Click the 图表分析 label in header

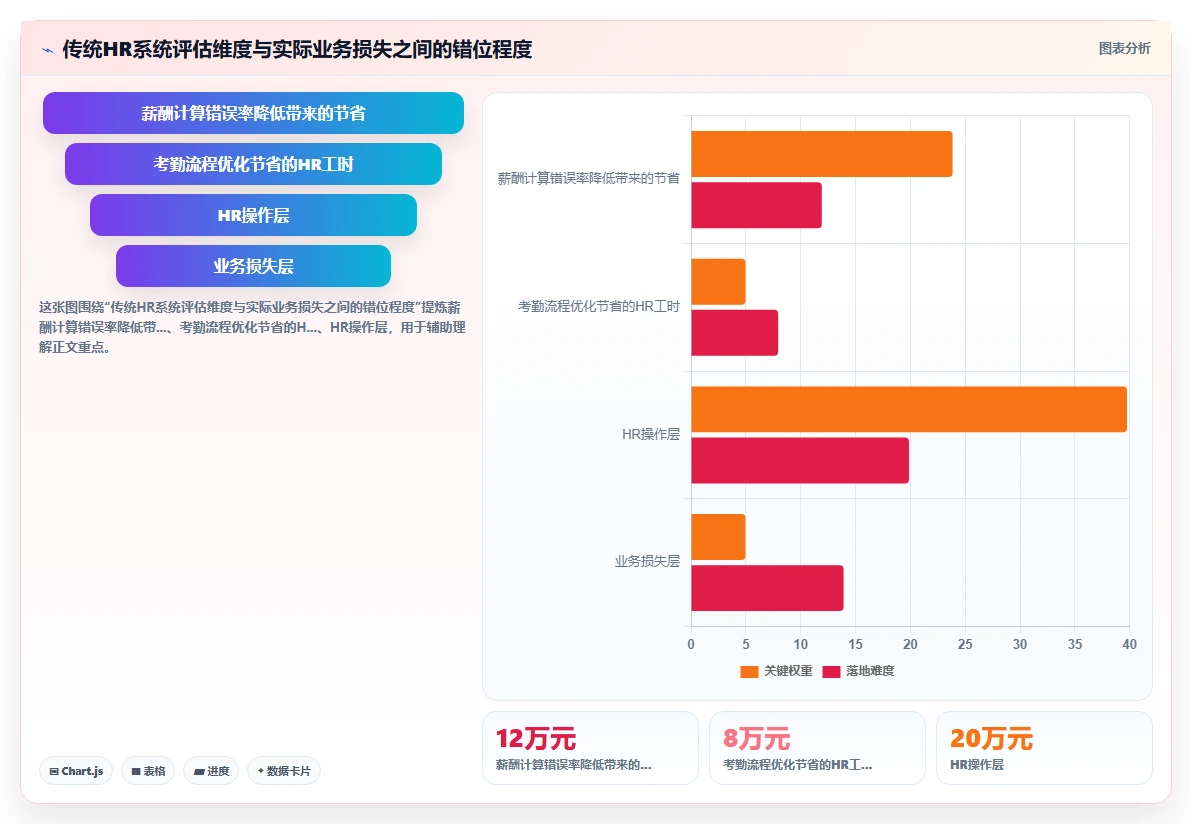pos(1124,49)
